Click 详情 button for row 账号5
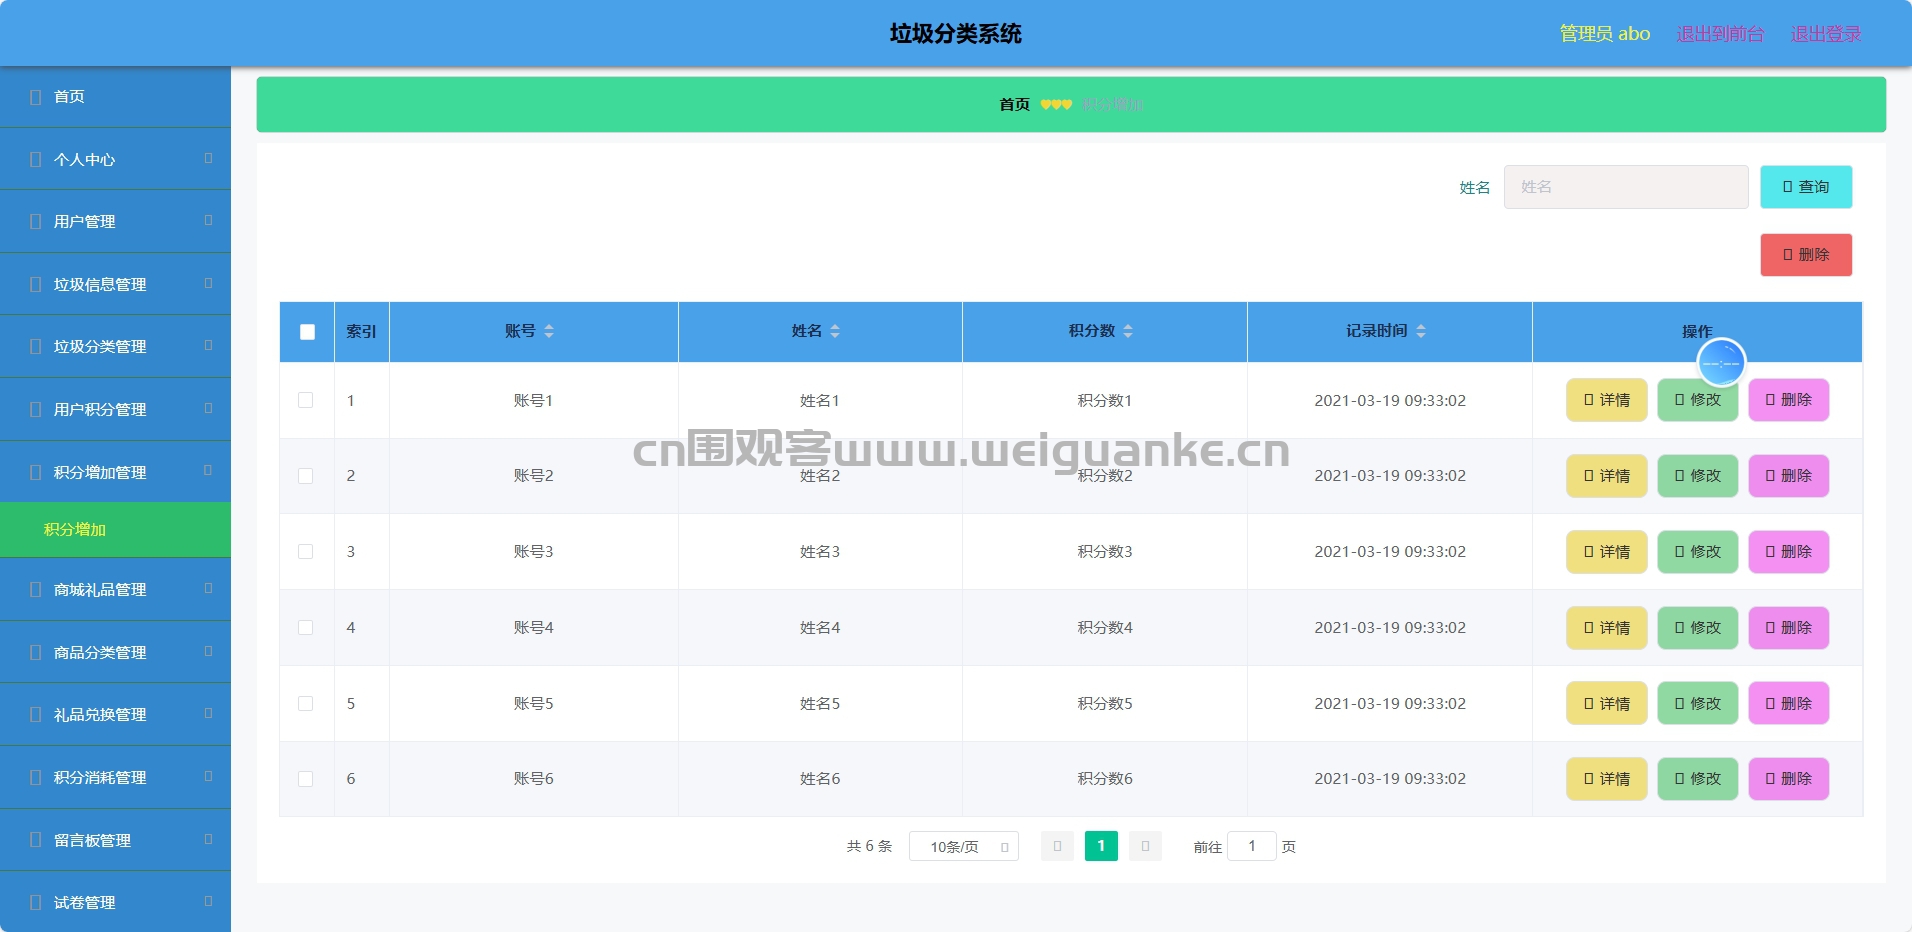 [x=1607, y=704]
